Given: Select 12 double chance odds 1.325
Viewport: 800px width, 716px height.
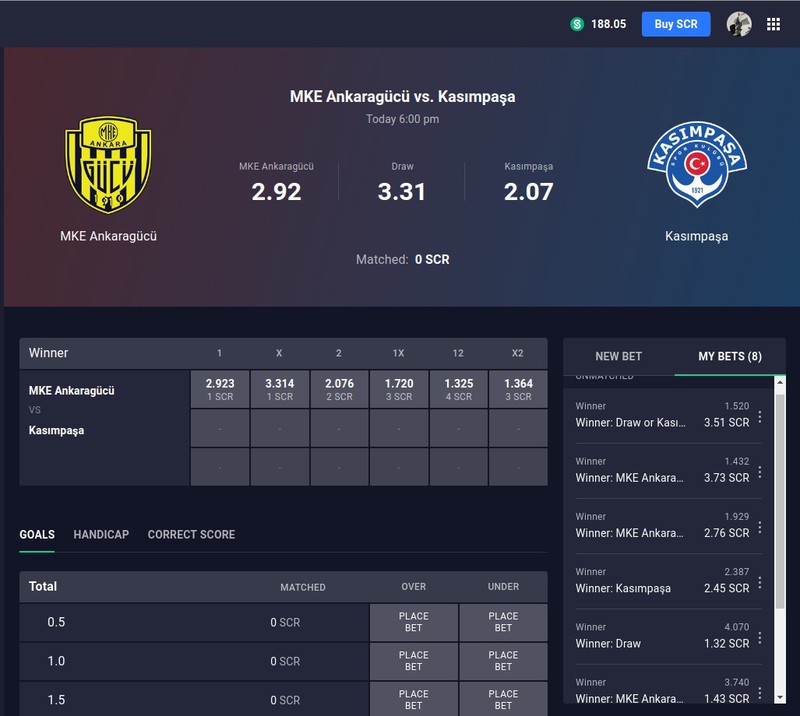Looking at the screenshot, I should pos(459,389).
